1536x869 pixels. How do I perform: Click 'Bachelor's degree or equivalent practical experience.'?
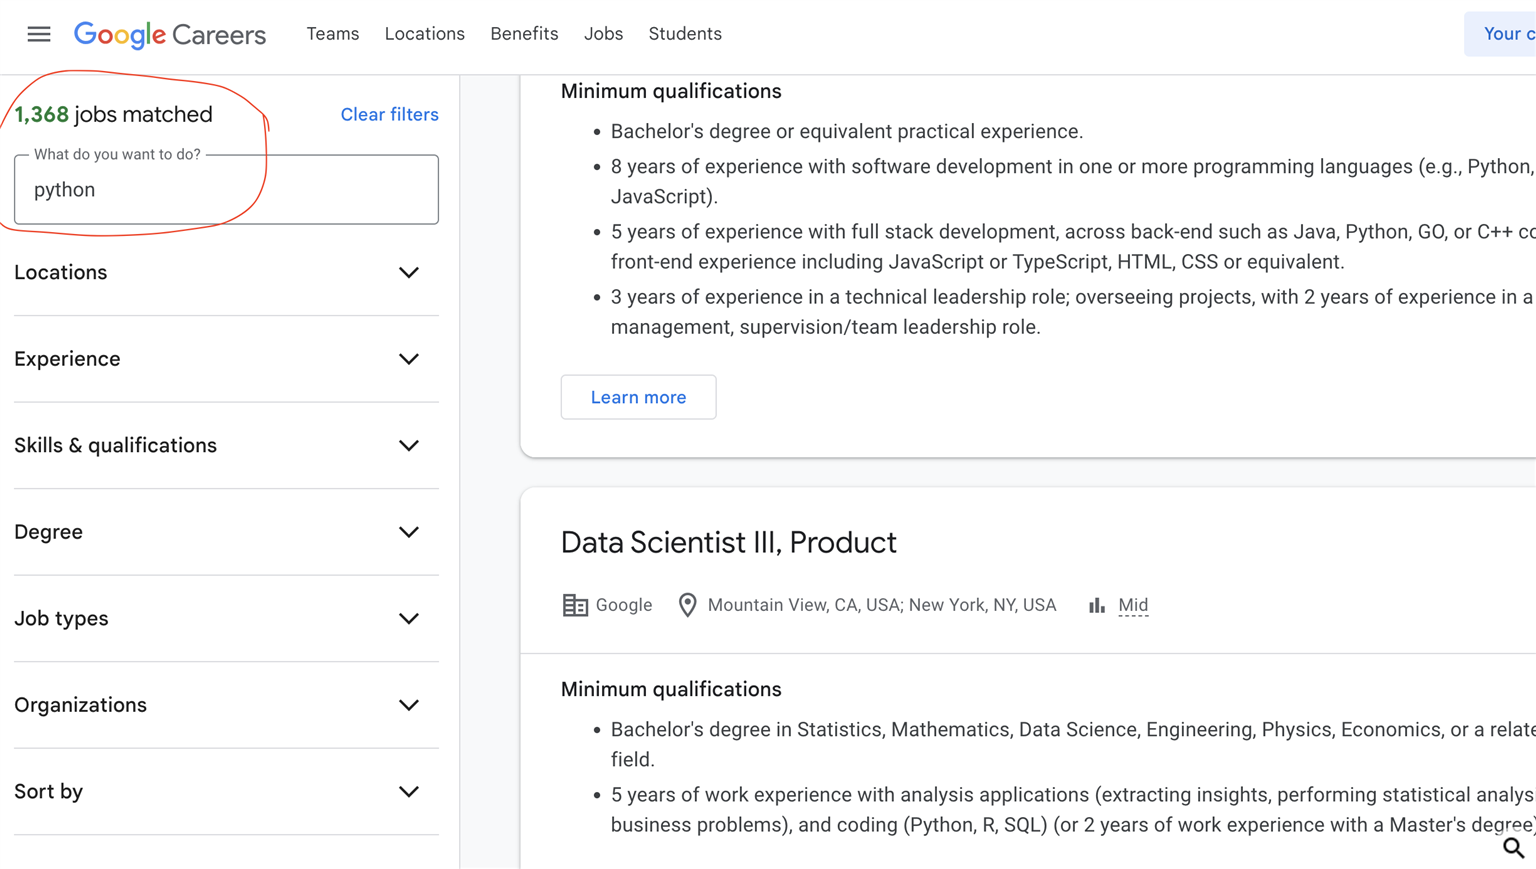tap(847, 132)
